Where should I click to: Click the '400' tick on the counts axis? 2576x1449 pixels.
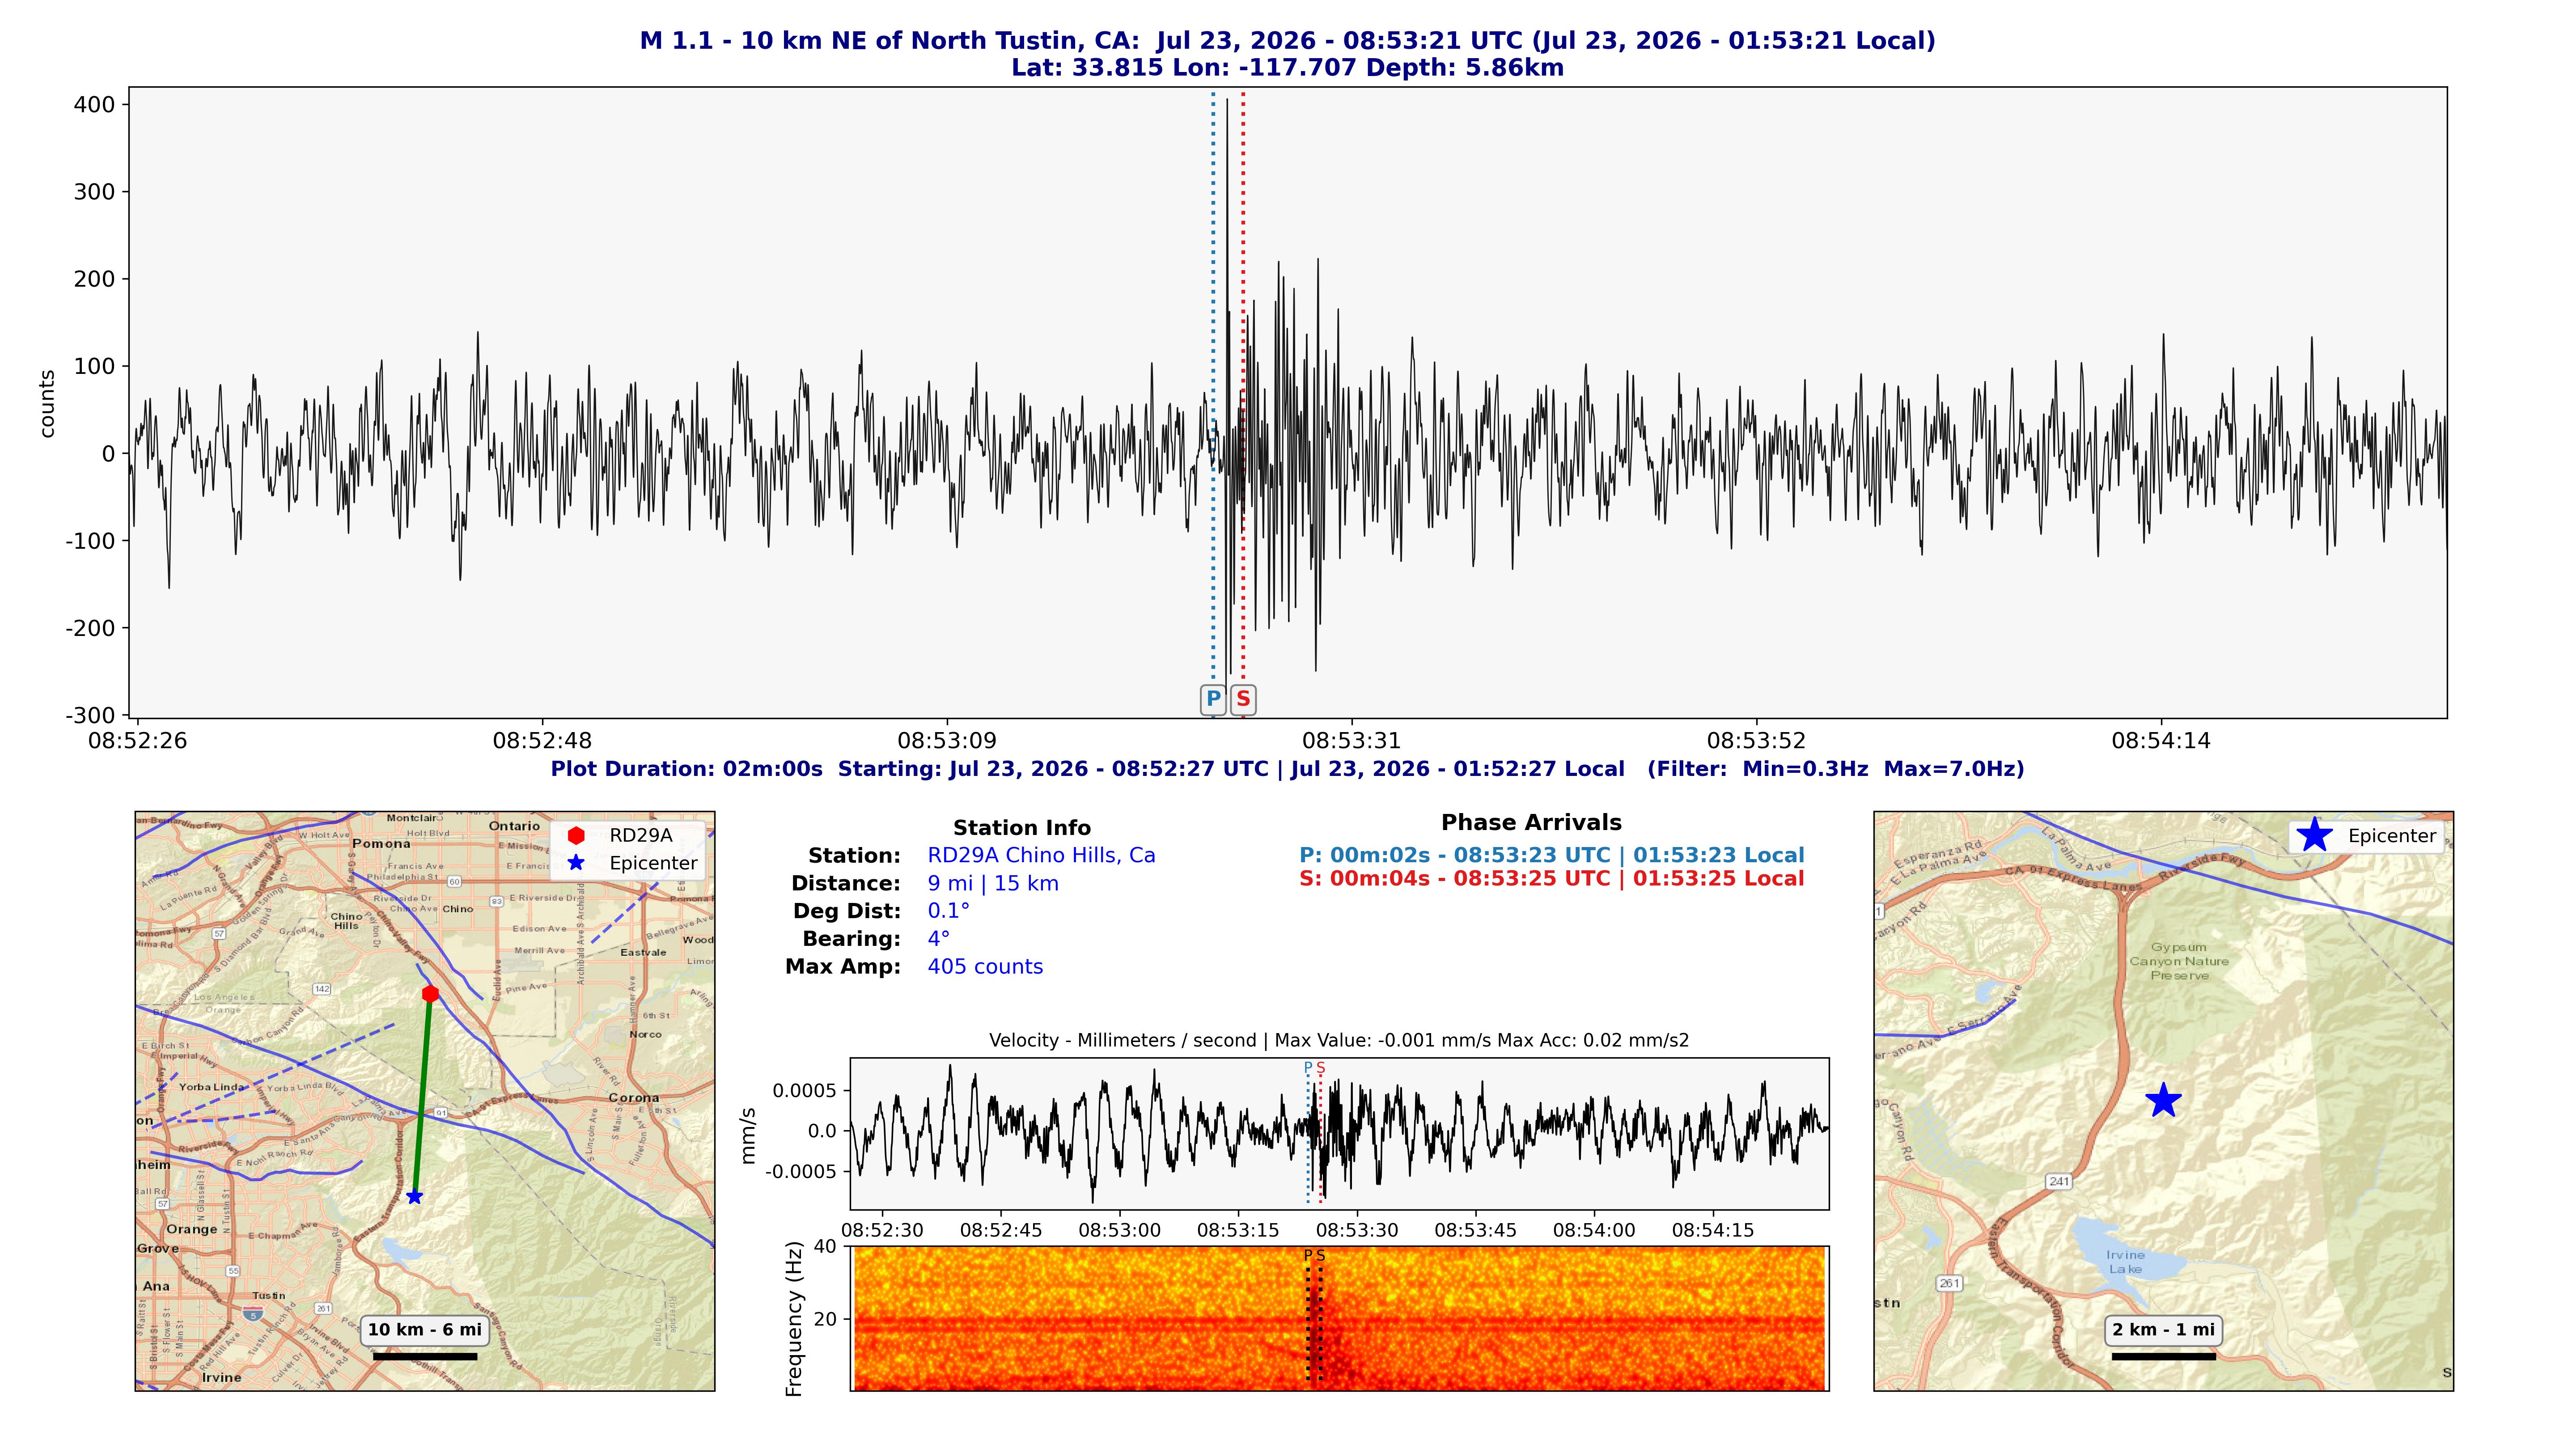(x=94, y=104)
